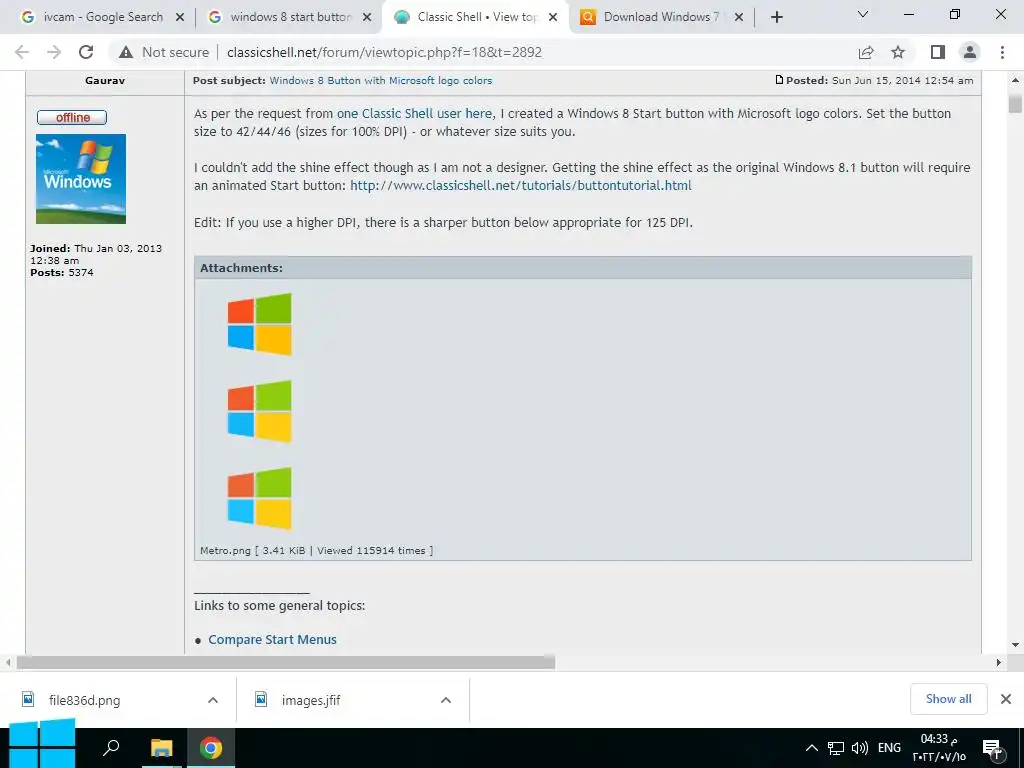Switch to windows 8 start button tab

[291, 17]
